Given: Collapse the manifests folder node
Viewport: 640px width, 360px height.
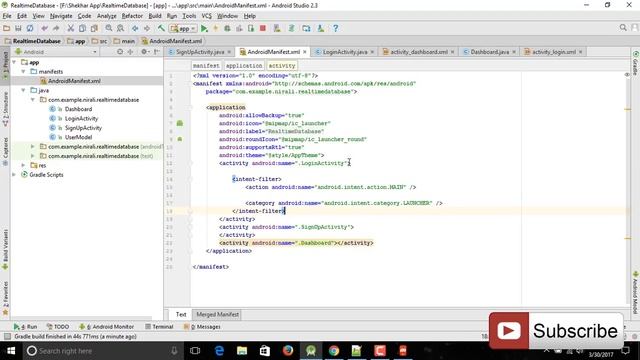Looking at the screenshot, I should tap(23, 71).
